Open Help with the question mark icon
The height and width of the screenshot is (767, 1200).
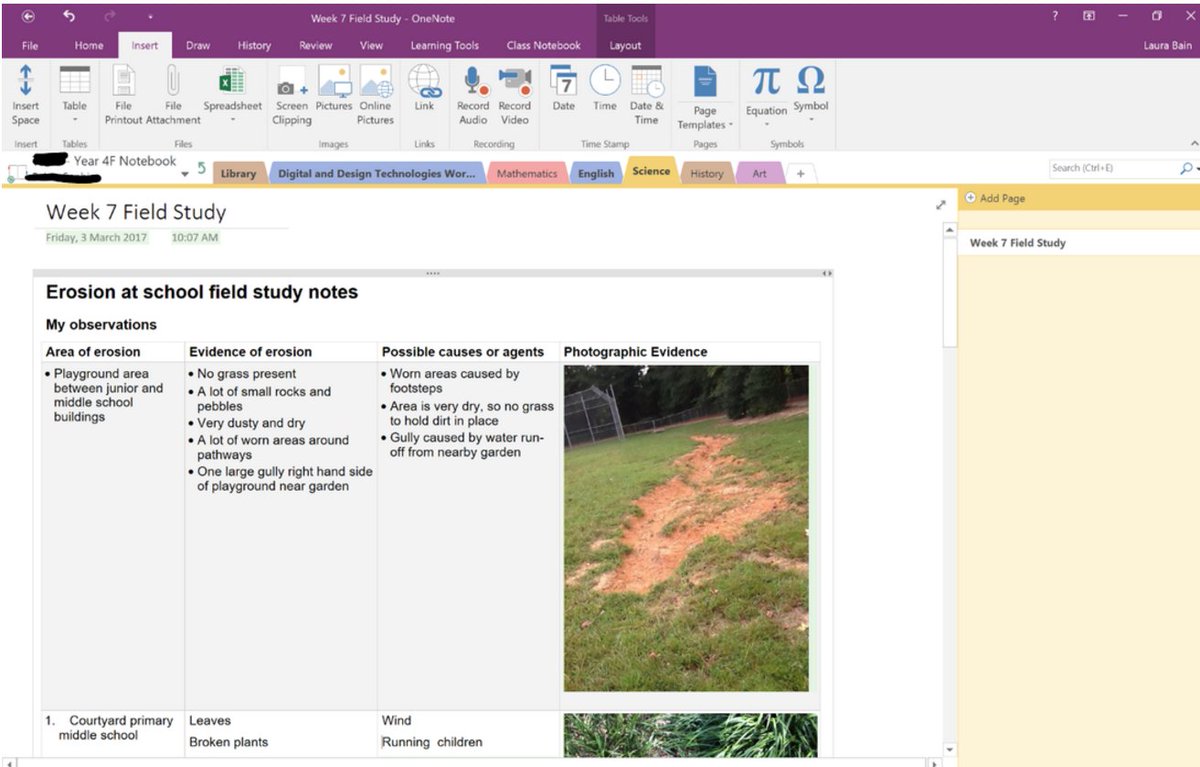tap(1056, 16)
